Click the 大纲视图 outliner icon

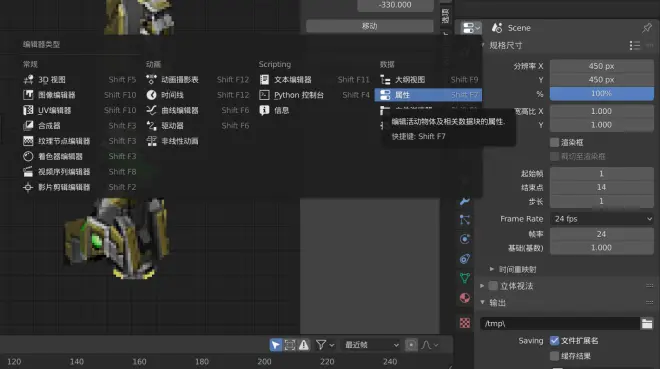coord(385,80)
